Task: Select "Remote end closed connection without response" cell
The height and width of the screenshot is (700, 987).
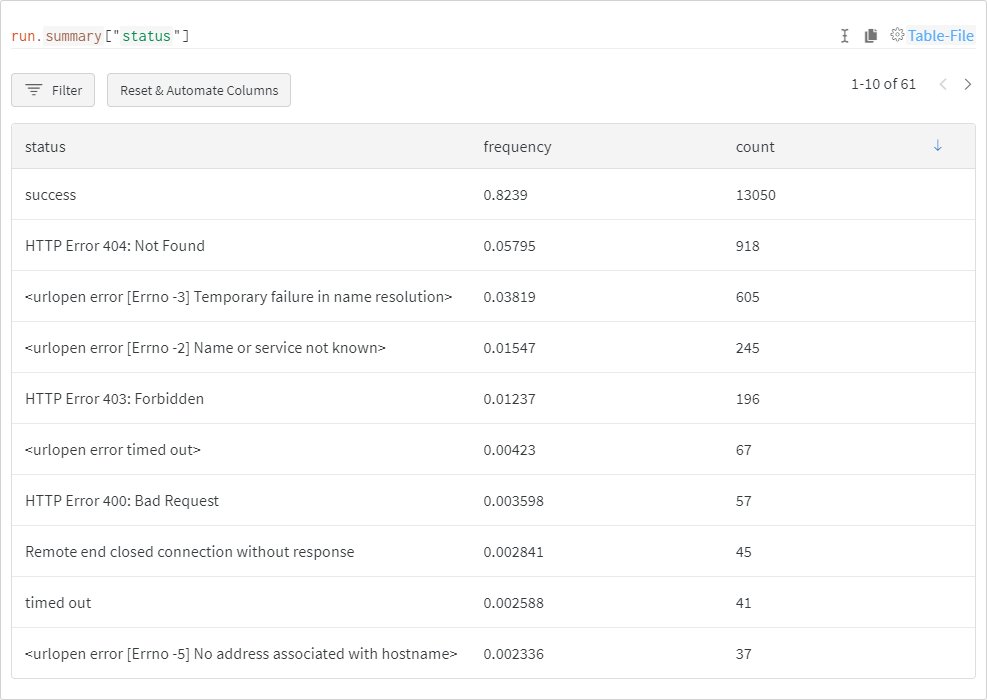Action: coord(189,552)
